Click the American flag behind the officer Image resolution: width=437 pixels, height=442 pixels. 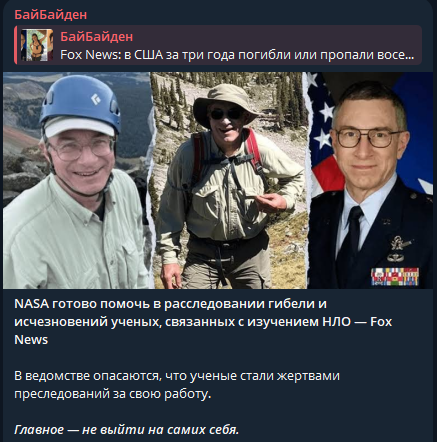pyautogui.click(x=322, y=133)
